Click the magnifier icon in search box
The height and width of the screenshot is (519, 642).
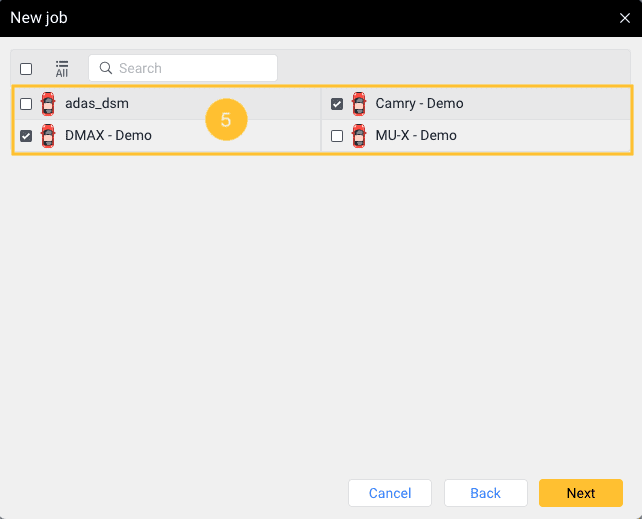105,68
